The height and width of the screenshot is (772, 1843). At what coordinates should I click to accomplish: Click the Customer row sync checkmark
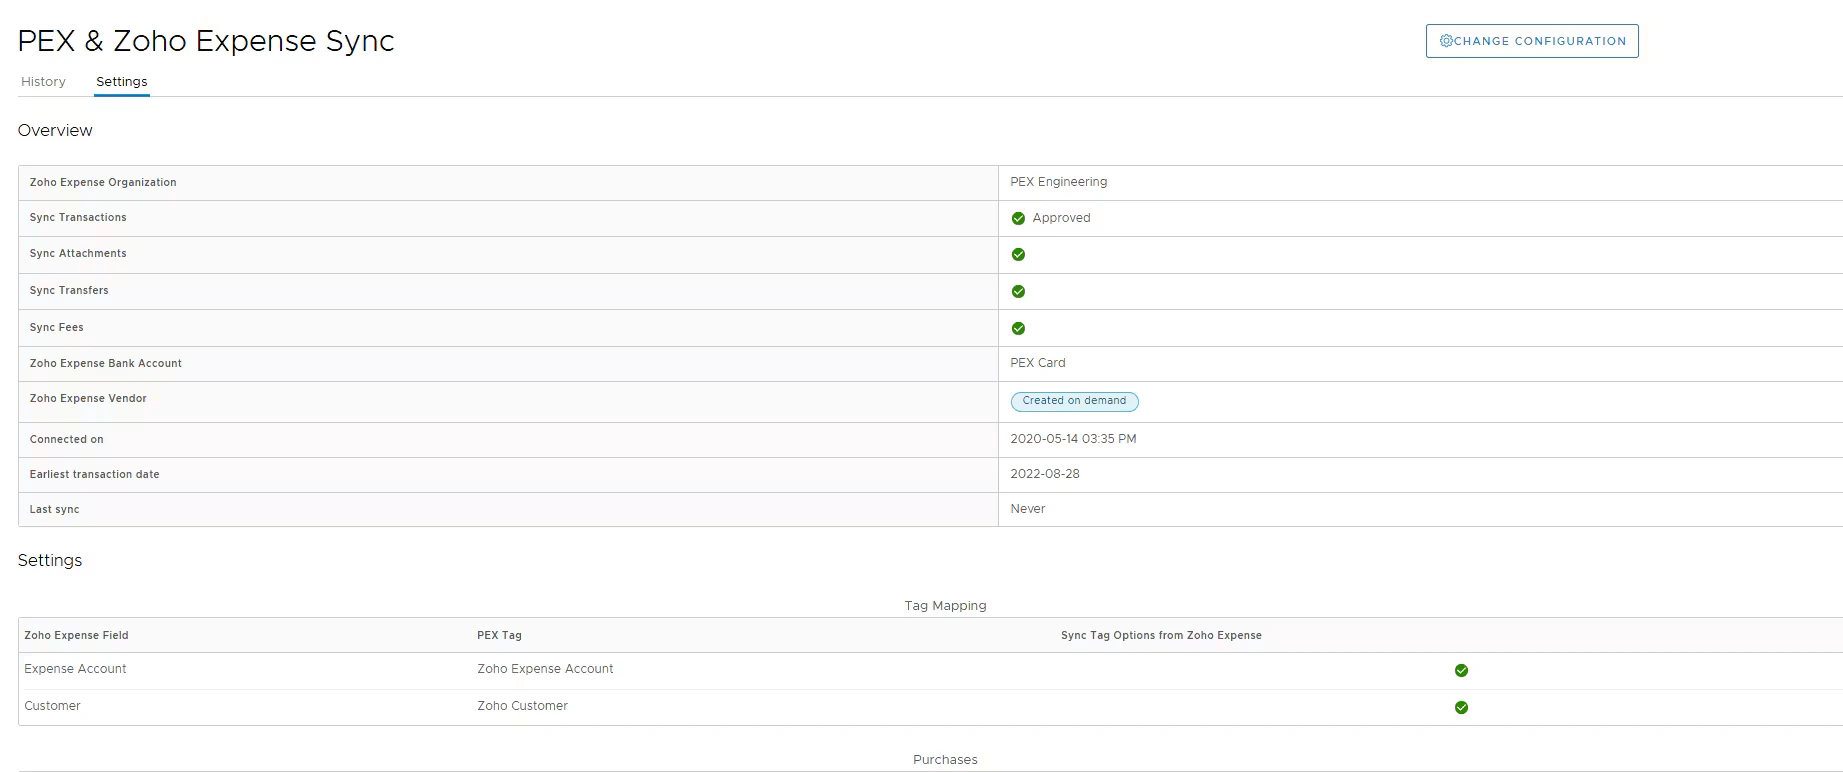(1461, 708)
